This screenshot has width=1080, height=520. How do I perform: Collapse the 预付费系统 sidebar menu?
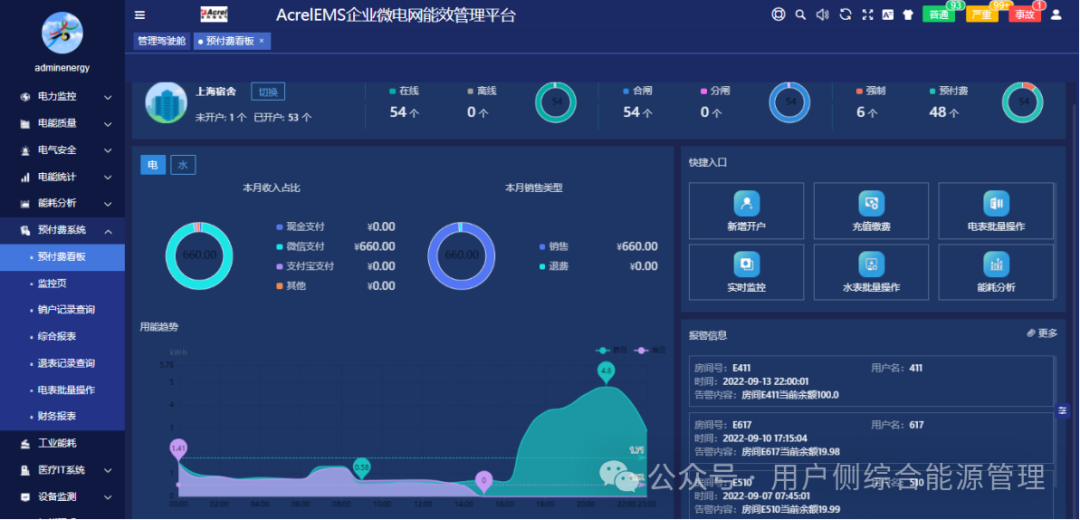click(62, 230)
